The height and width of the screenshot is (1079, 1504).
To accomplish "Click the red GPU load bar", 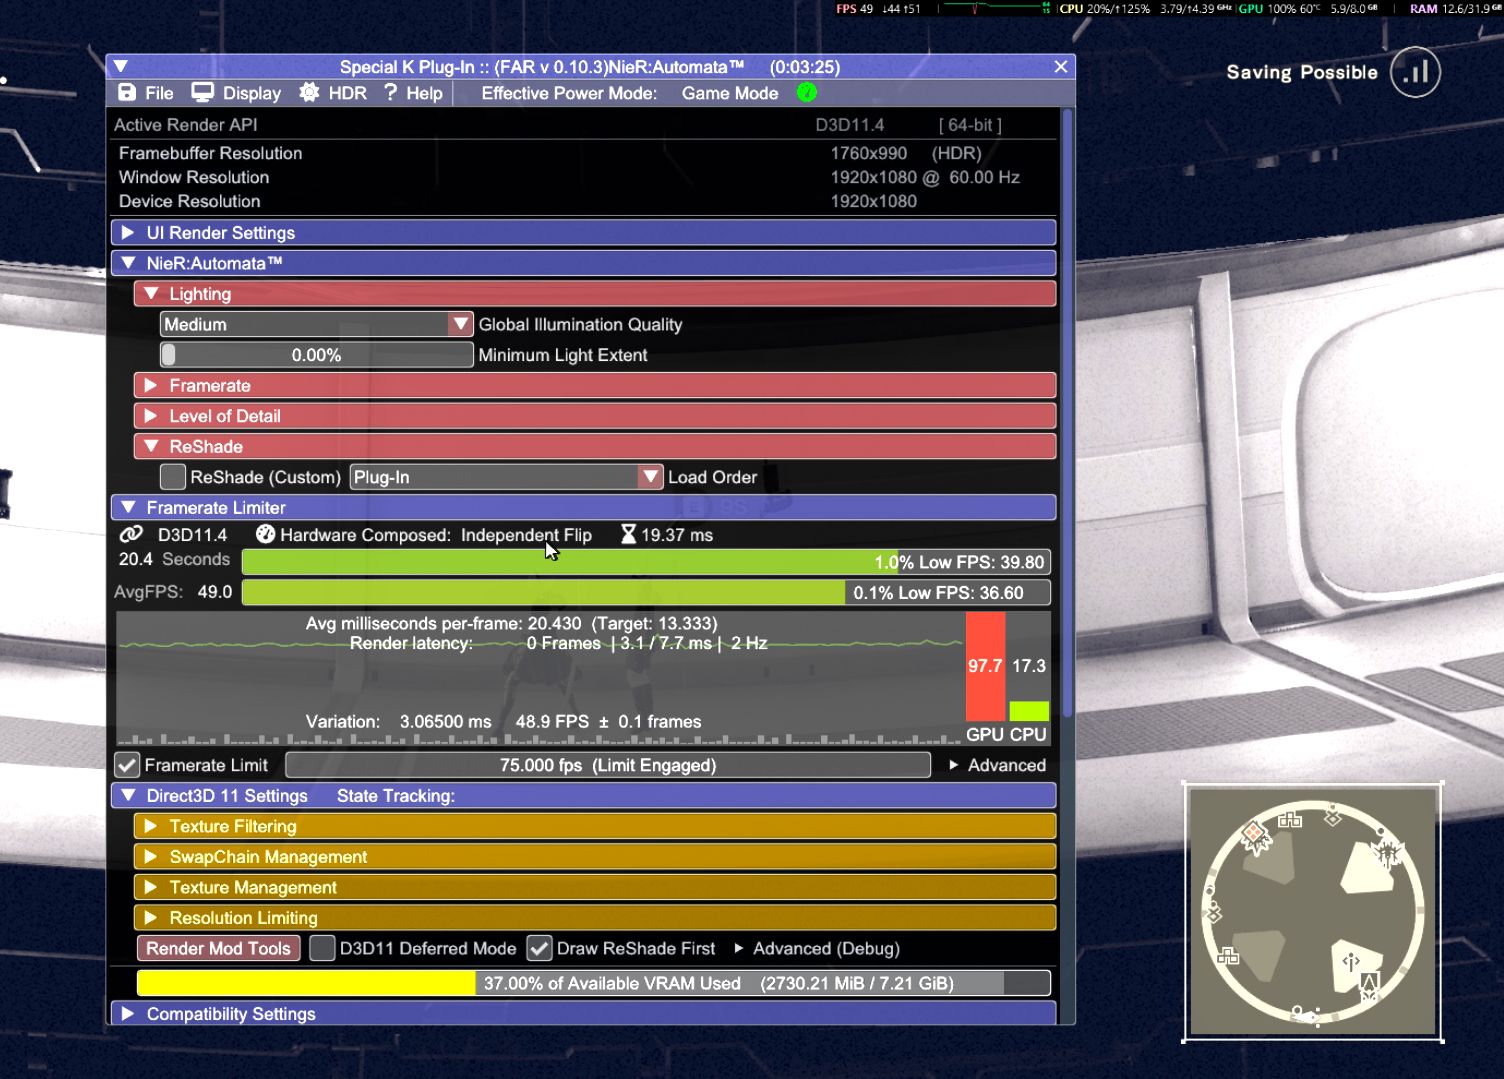I will (x=985, y=666).
